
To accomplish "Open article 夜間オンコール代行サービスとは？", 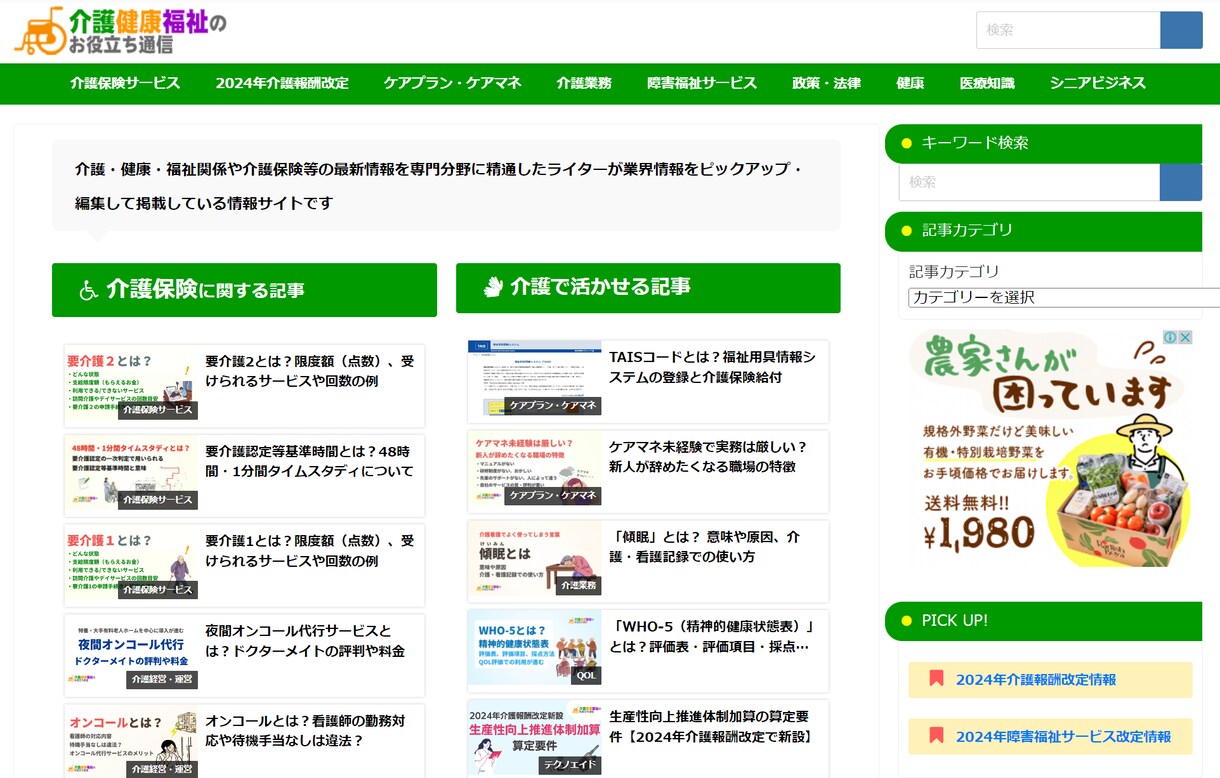I will pyautogui.click(x=305, y=641).
